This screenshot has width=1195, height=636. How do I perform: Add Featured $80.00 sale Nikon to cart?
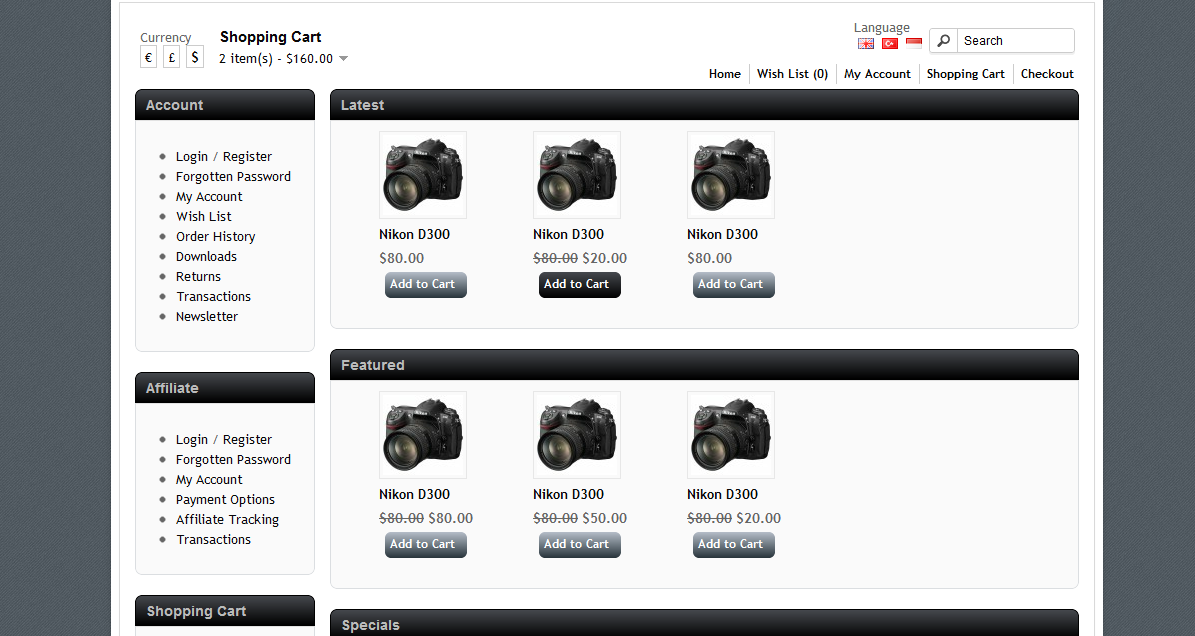click(425, 545)
